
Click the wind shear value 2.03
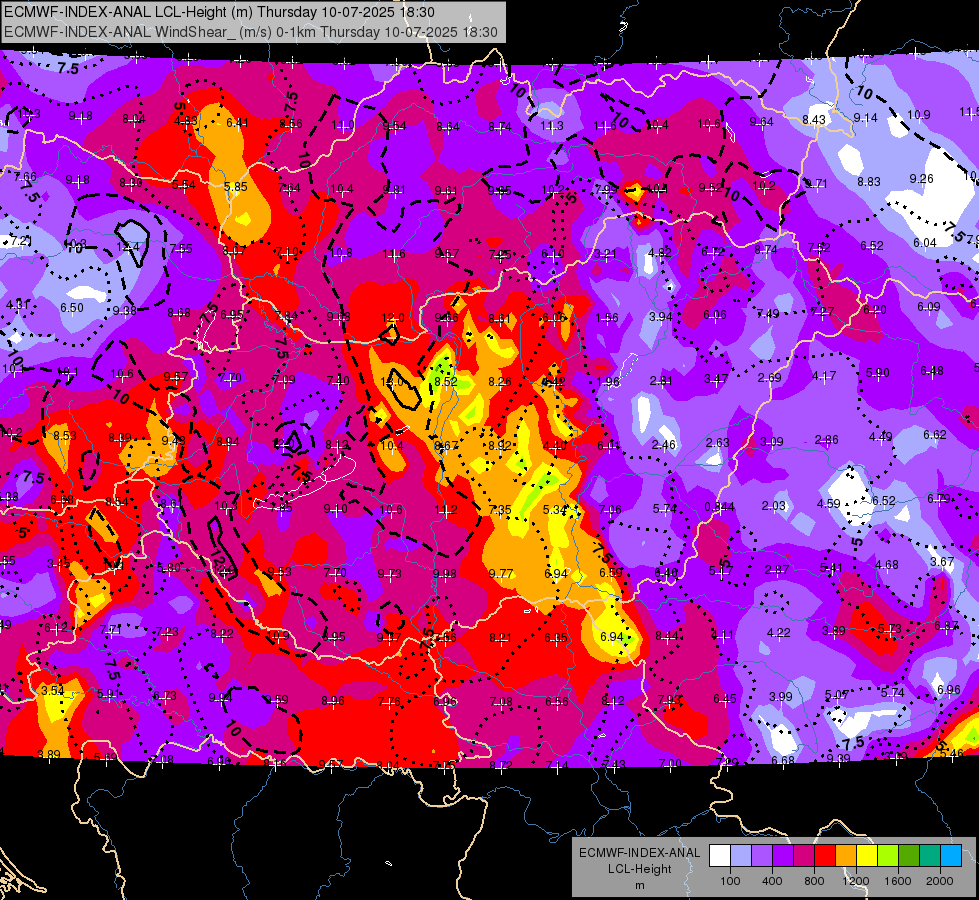[773, 505]
